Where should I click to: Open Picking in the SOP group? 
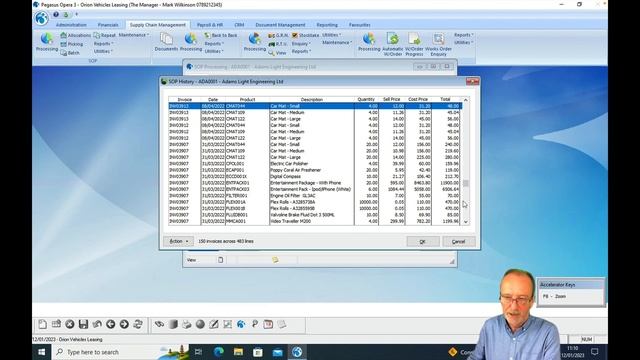(x=72, y=44)
